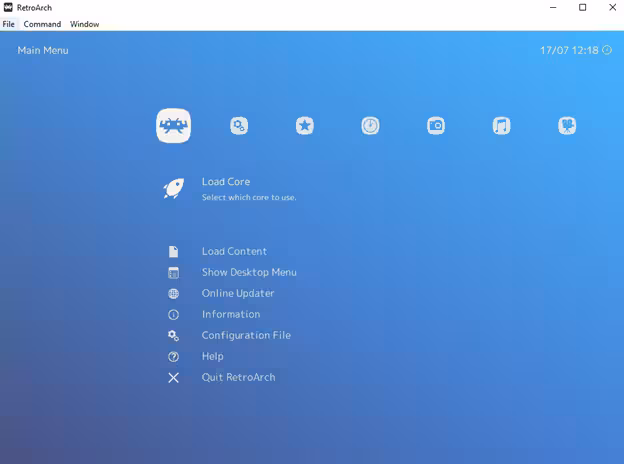Open the Online Updater entry

(238, 294)
